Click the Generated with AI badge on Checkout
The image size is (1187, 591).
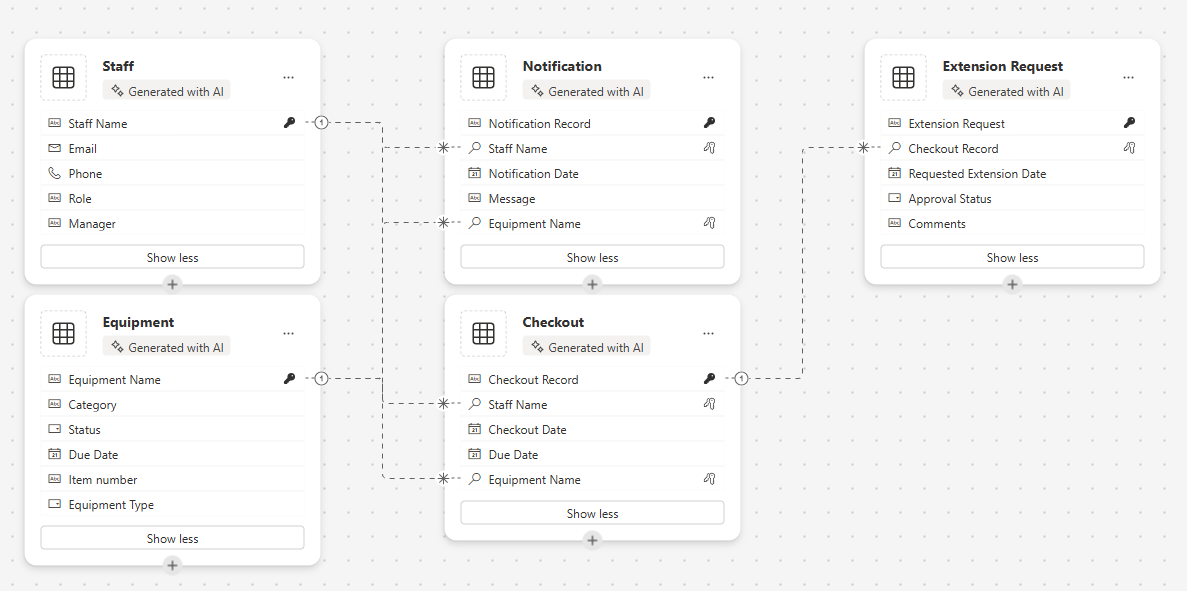pos(586,346)
